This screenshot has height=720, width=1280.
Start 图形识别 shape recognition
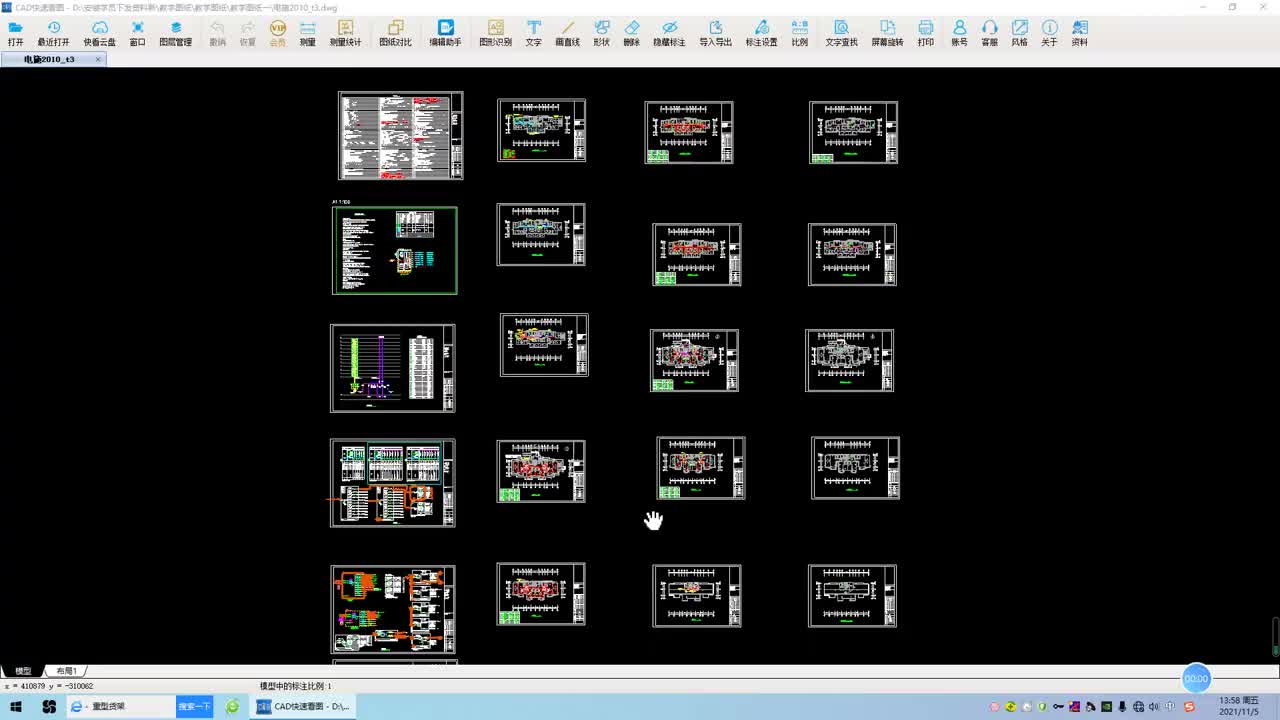pos(495,33)
